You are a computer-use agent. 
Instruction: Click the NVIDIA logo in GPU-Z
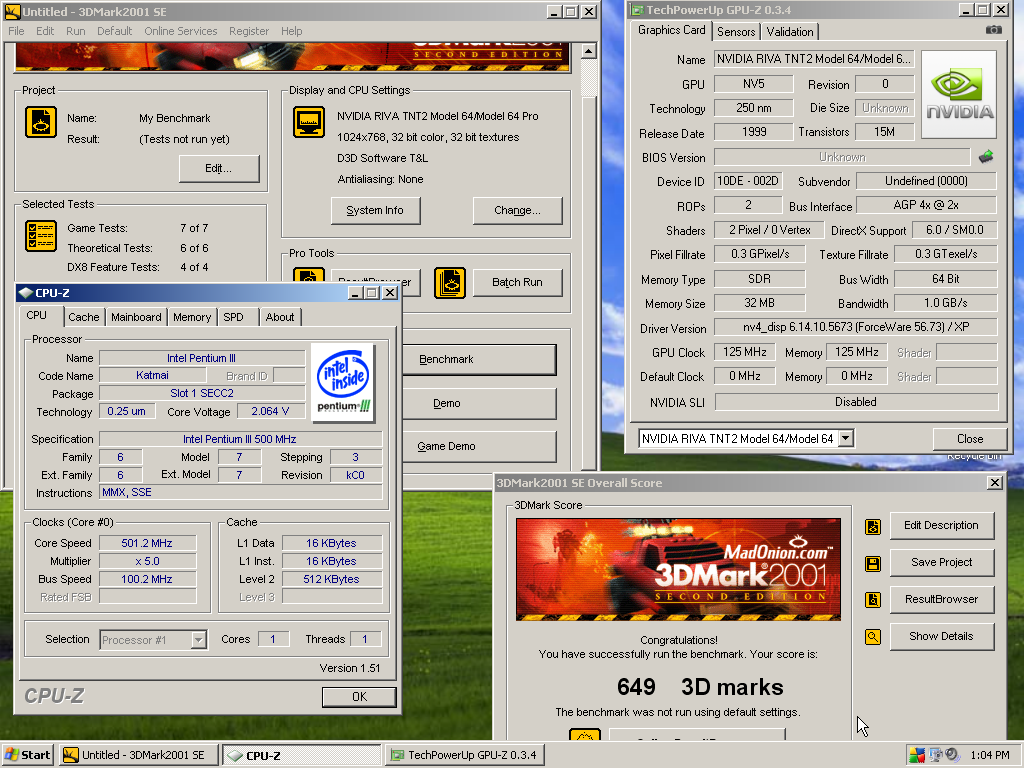tap(959, 95)
